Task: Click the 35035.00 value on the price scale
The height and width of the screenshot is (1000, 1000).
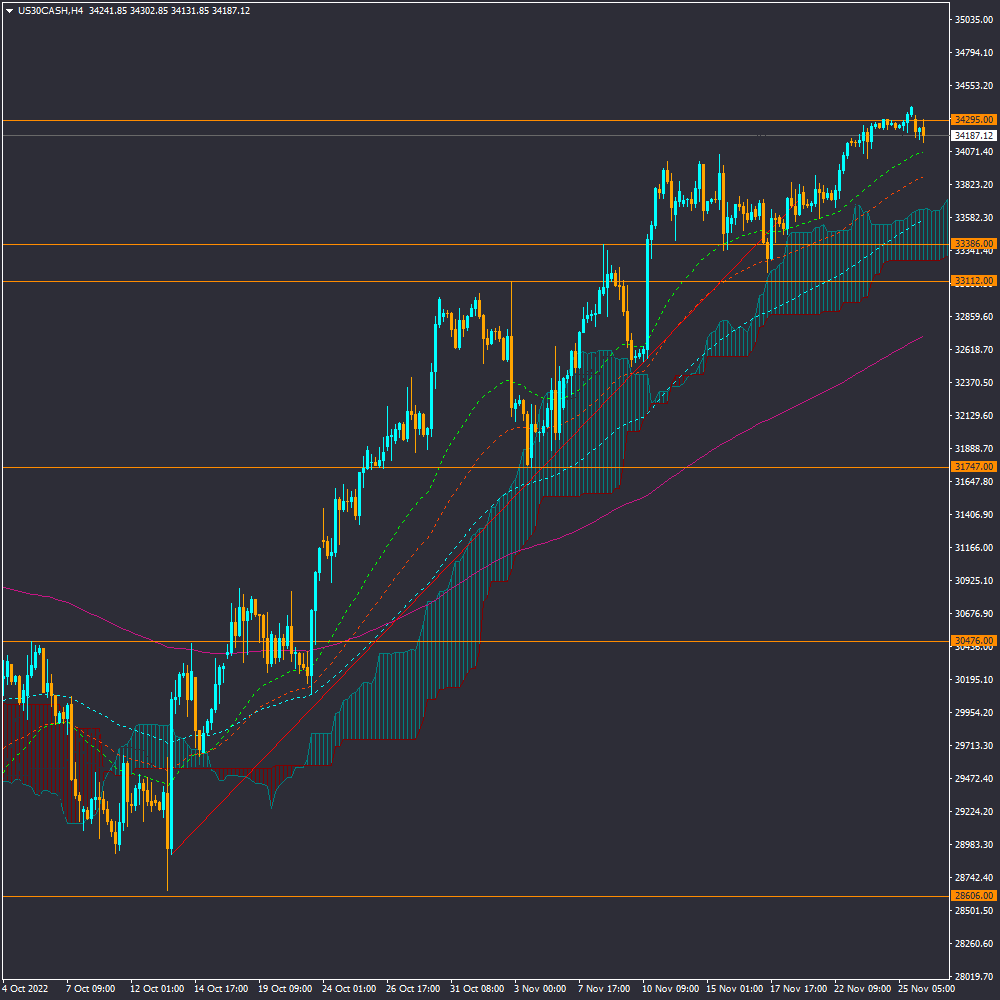Action: point(973,20)
